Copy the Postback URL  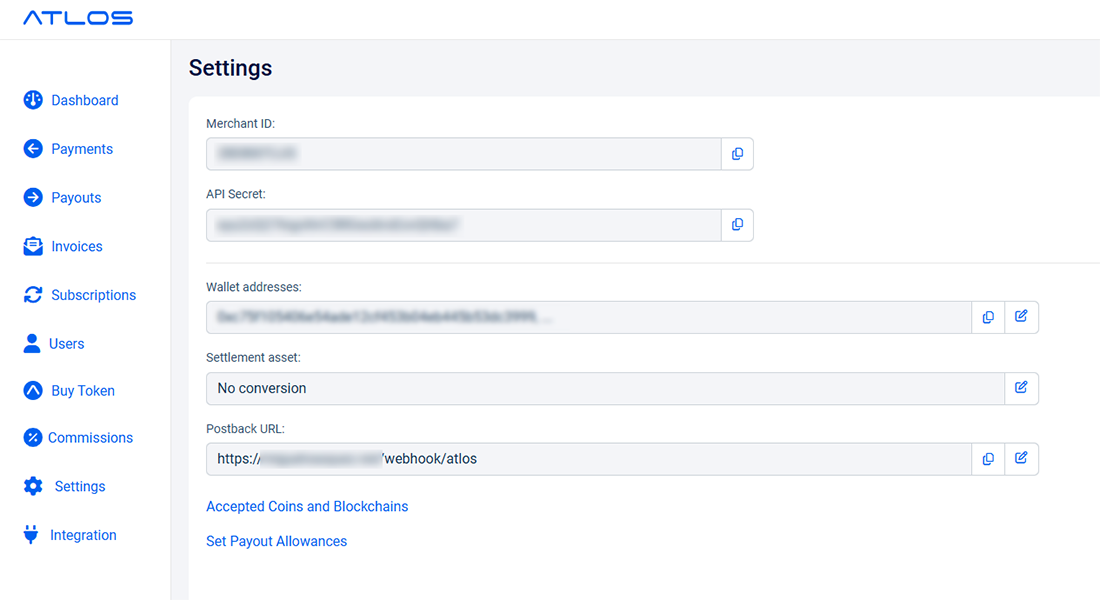click(x=988, y=459)
